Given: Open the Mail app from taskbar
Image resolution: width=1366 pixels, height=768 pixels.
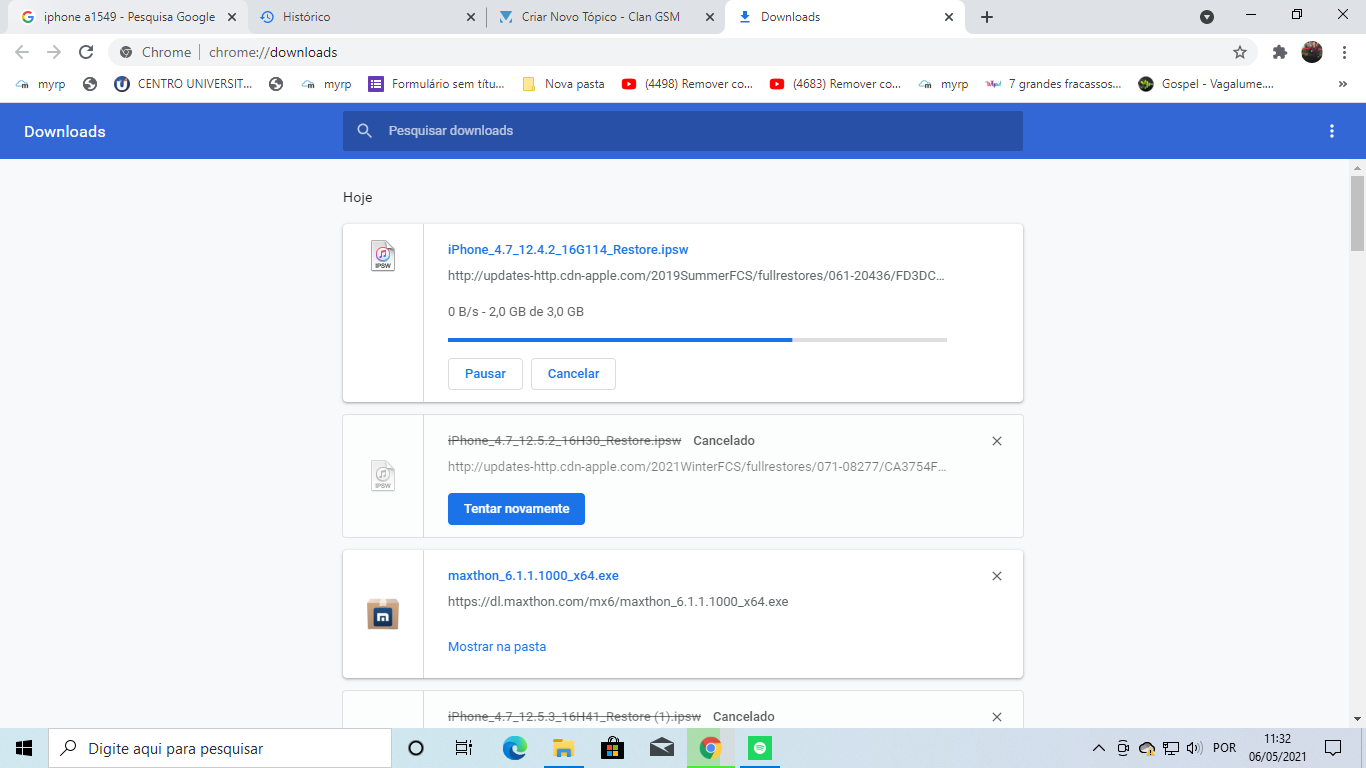Looking at the screenshot, I should pyautogui.click(x=661, y=748).
